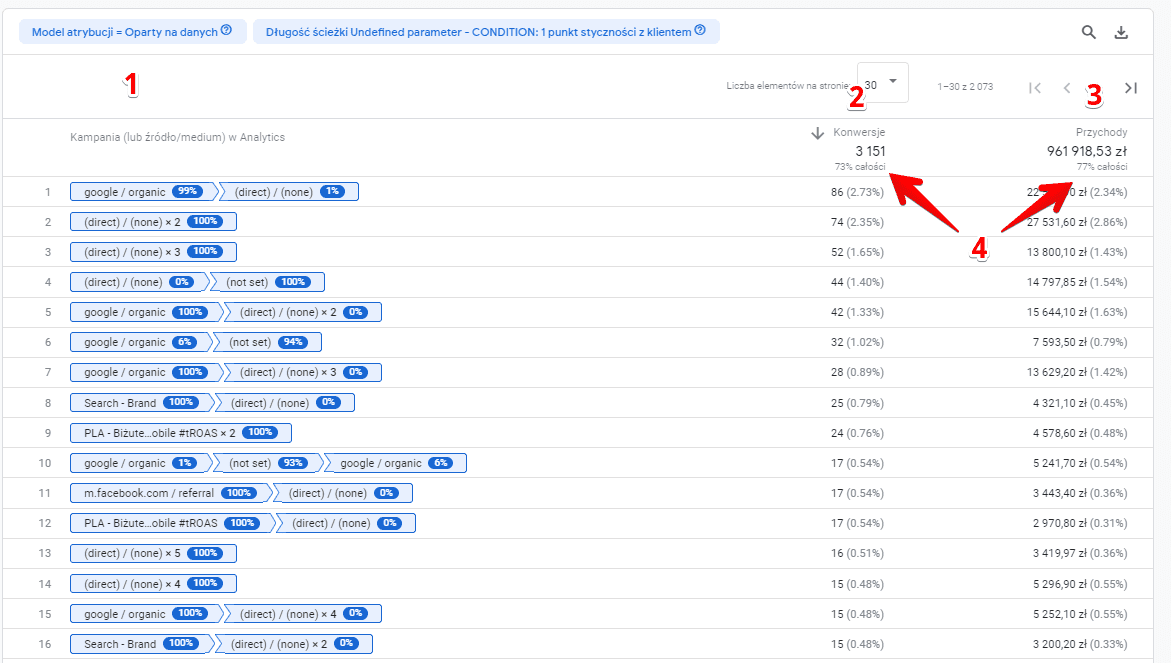Open help icon for Długość ścieżki filter
Viewport: 1171px width, 663px height.
click(700, 31)
